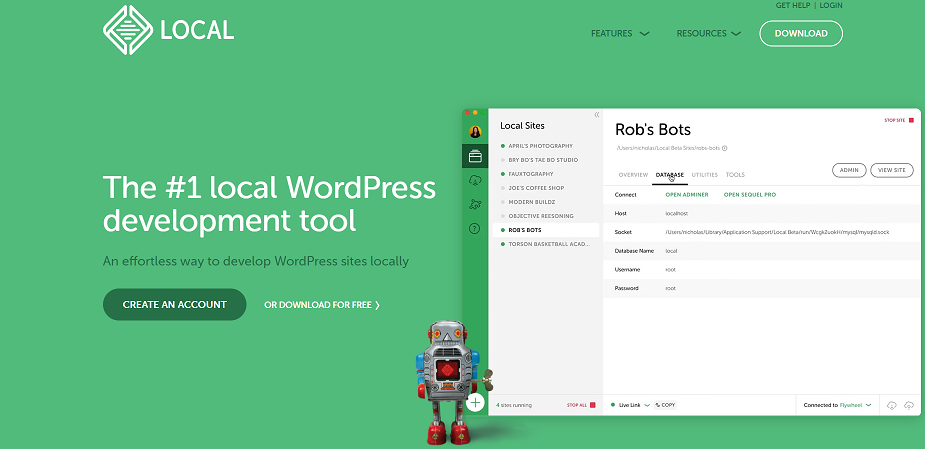
Task: Open the Live Link dropdown
Action: [647, 405]
